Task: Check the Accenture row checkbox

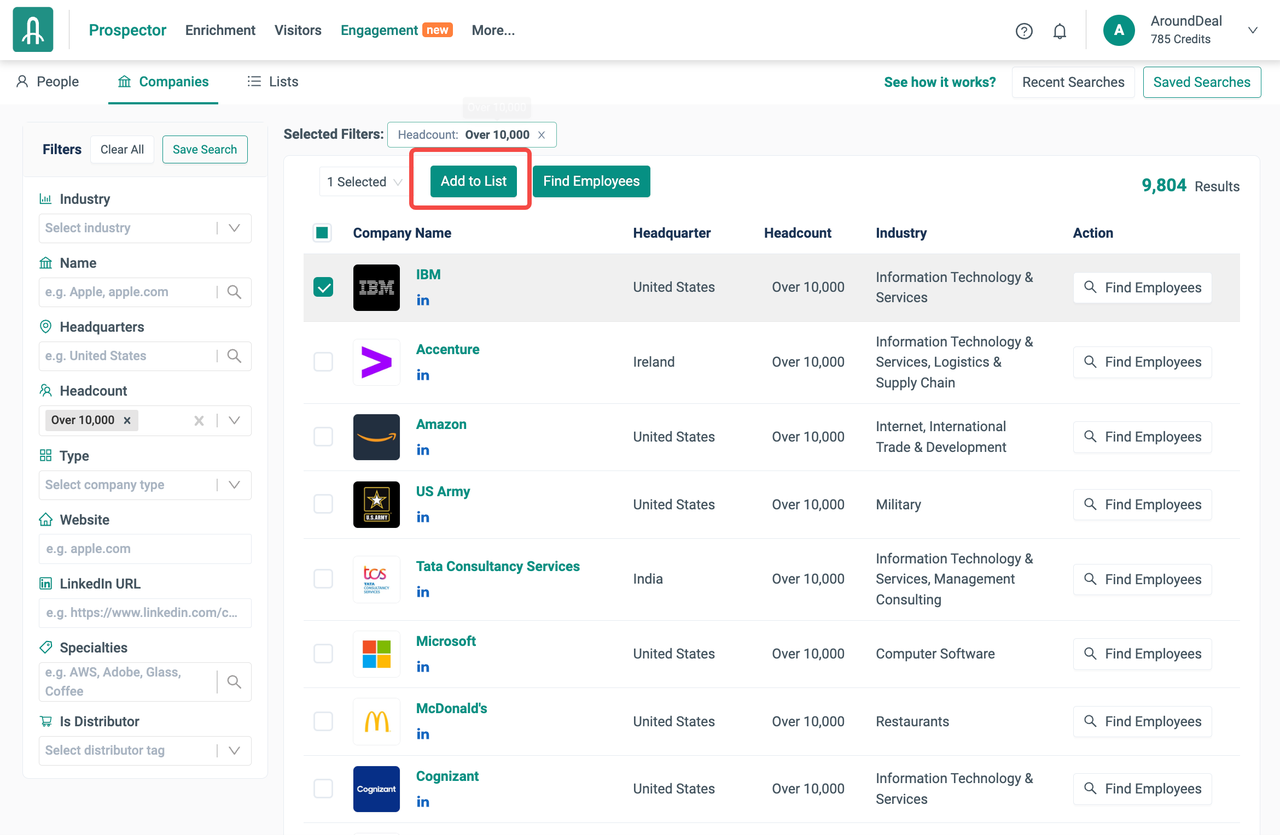Action: pos(323,362)
